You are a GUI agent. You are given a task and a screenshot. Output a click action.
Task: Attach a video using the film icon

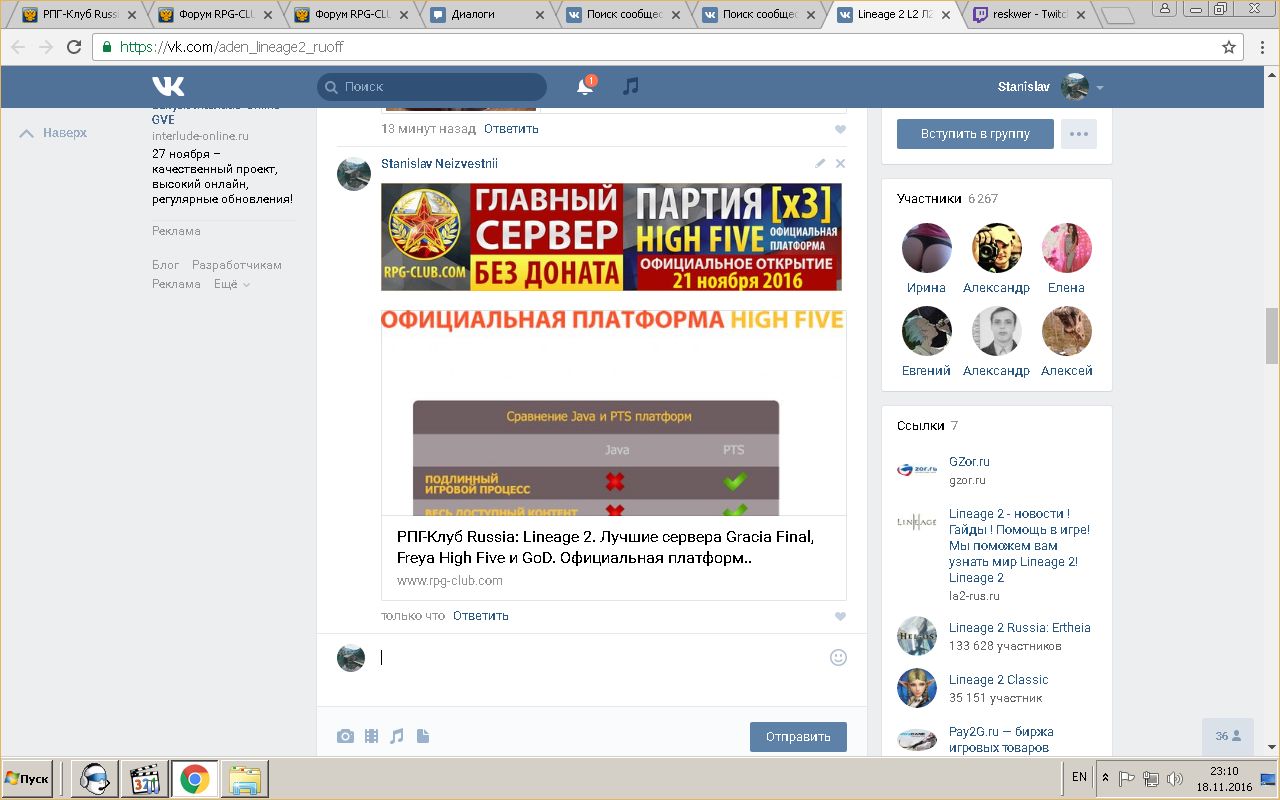[x=372, y=737]
